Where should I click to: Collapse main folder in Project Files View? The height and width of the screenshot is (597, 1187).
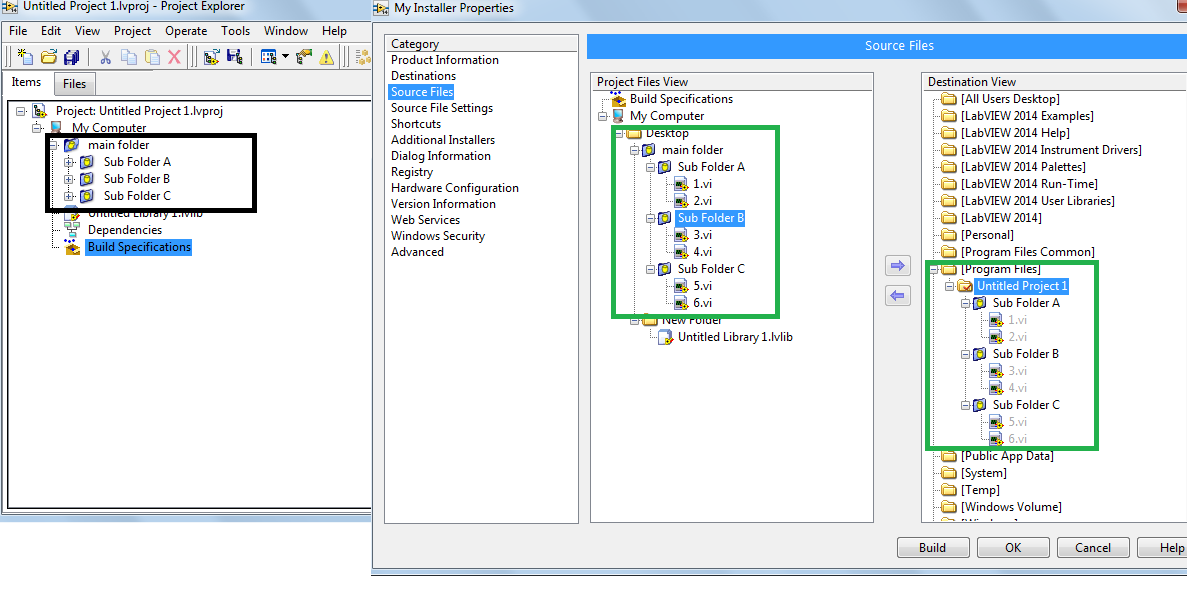coord(634,150)
